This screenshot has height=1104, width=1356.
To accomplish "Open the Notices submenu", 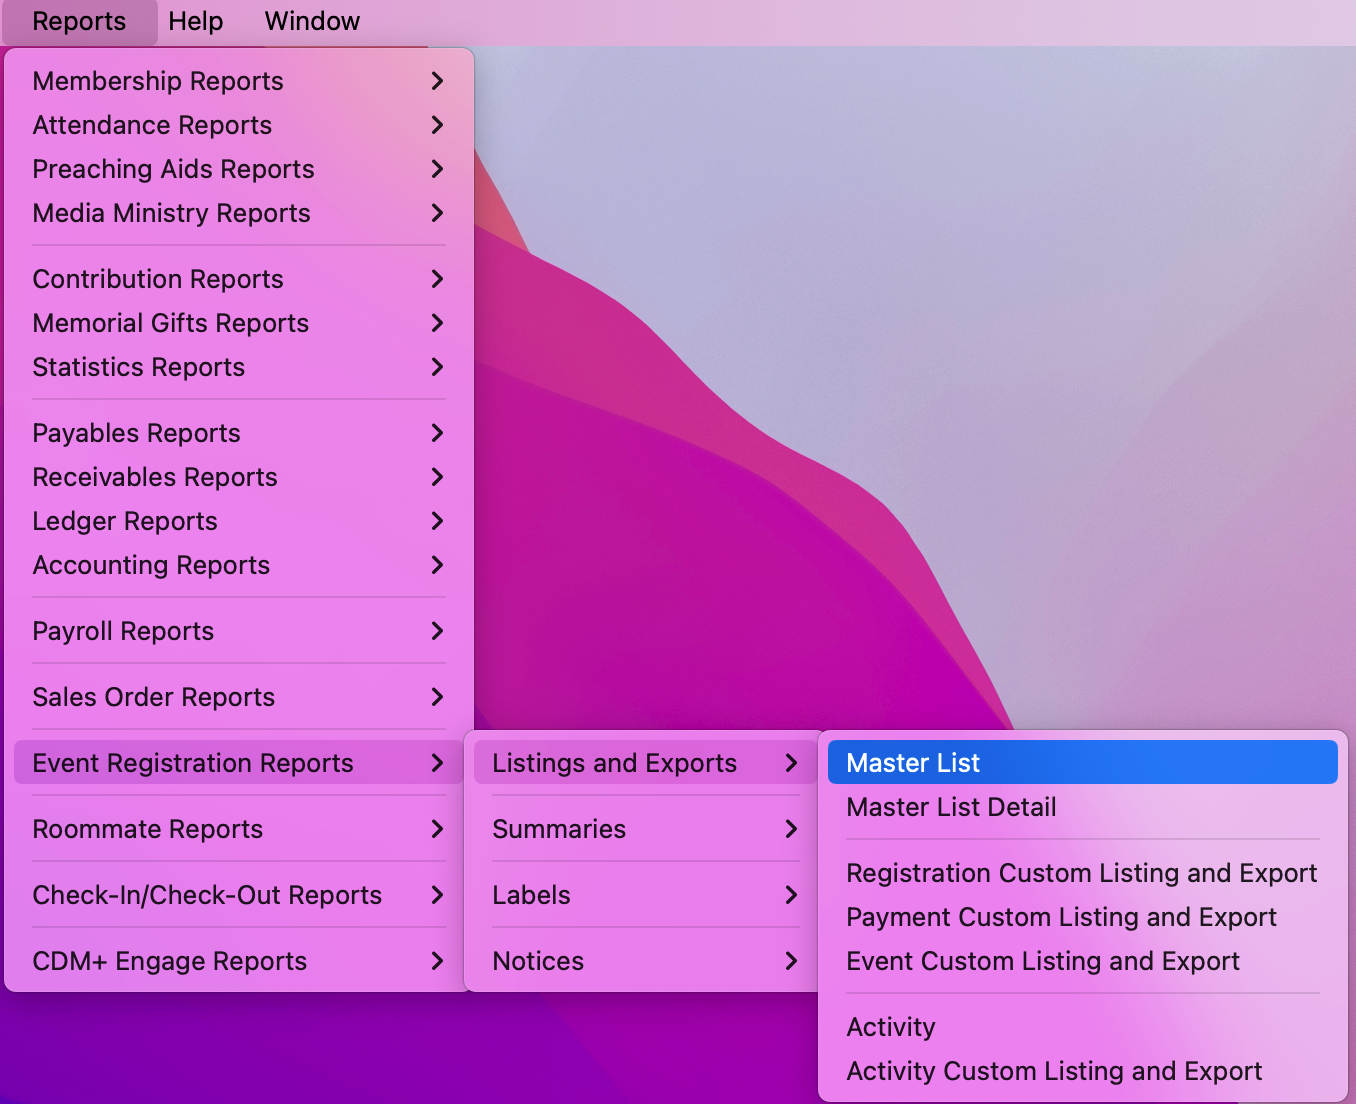I will [538, 961].
